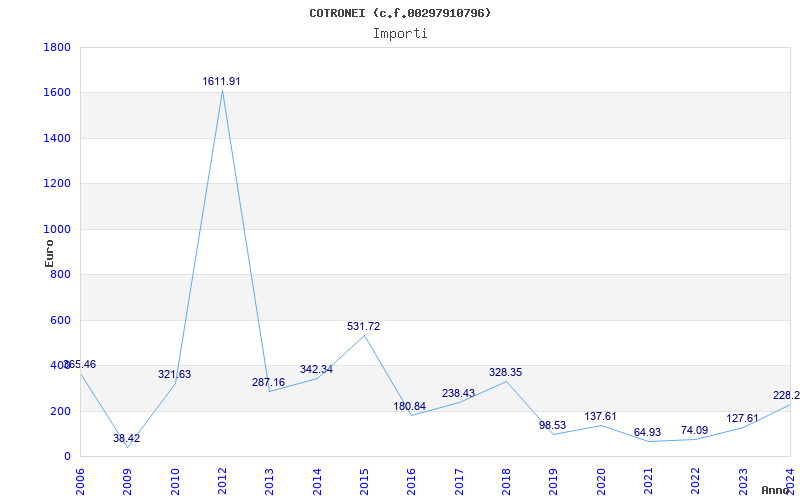Click the y-axis value 1800
The image size is (800, 500).
tap(57, 47)
